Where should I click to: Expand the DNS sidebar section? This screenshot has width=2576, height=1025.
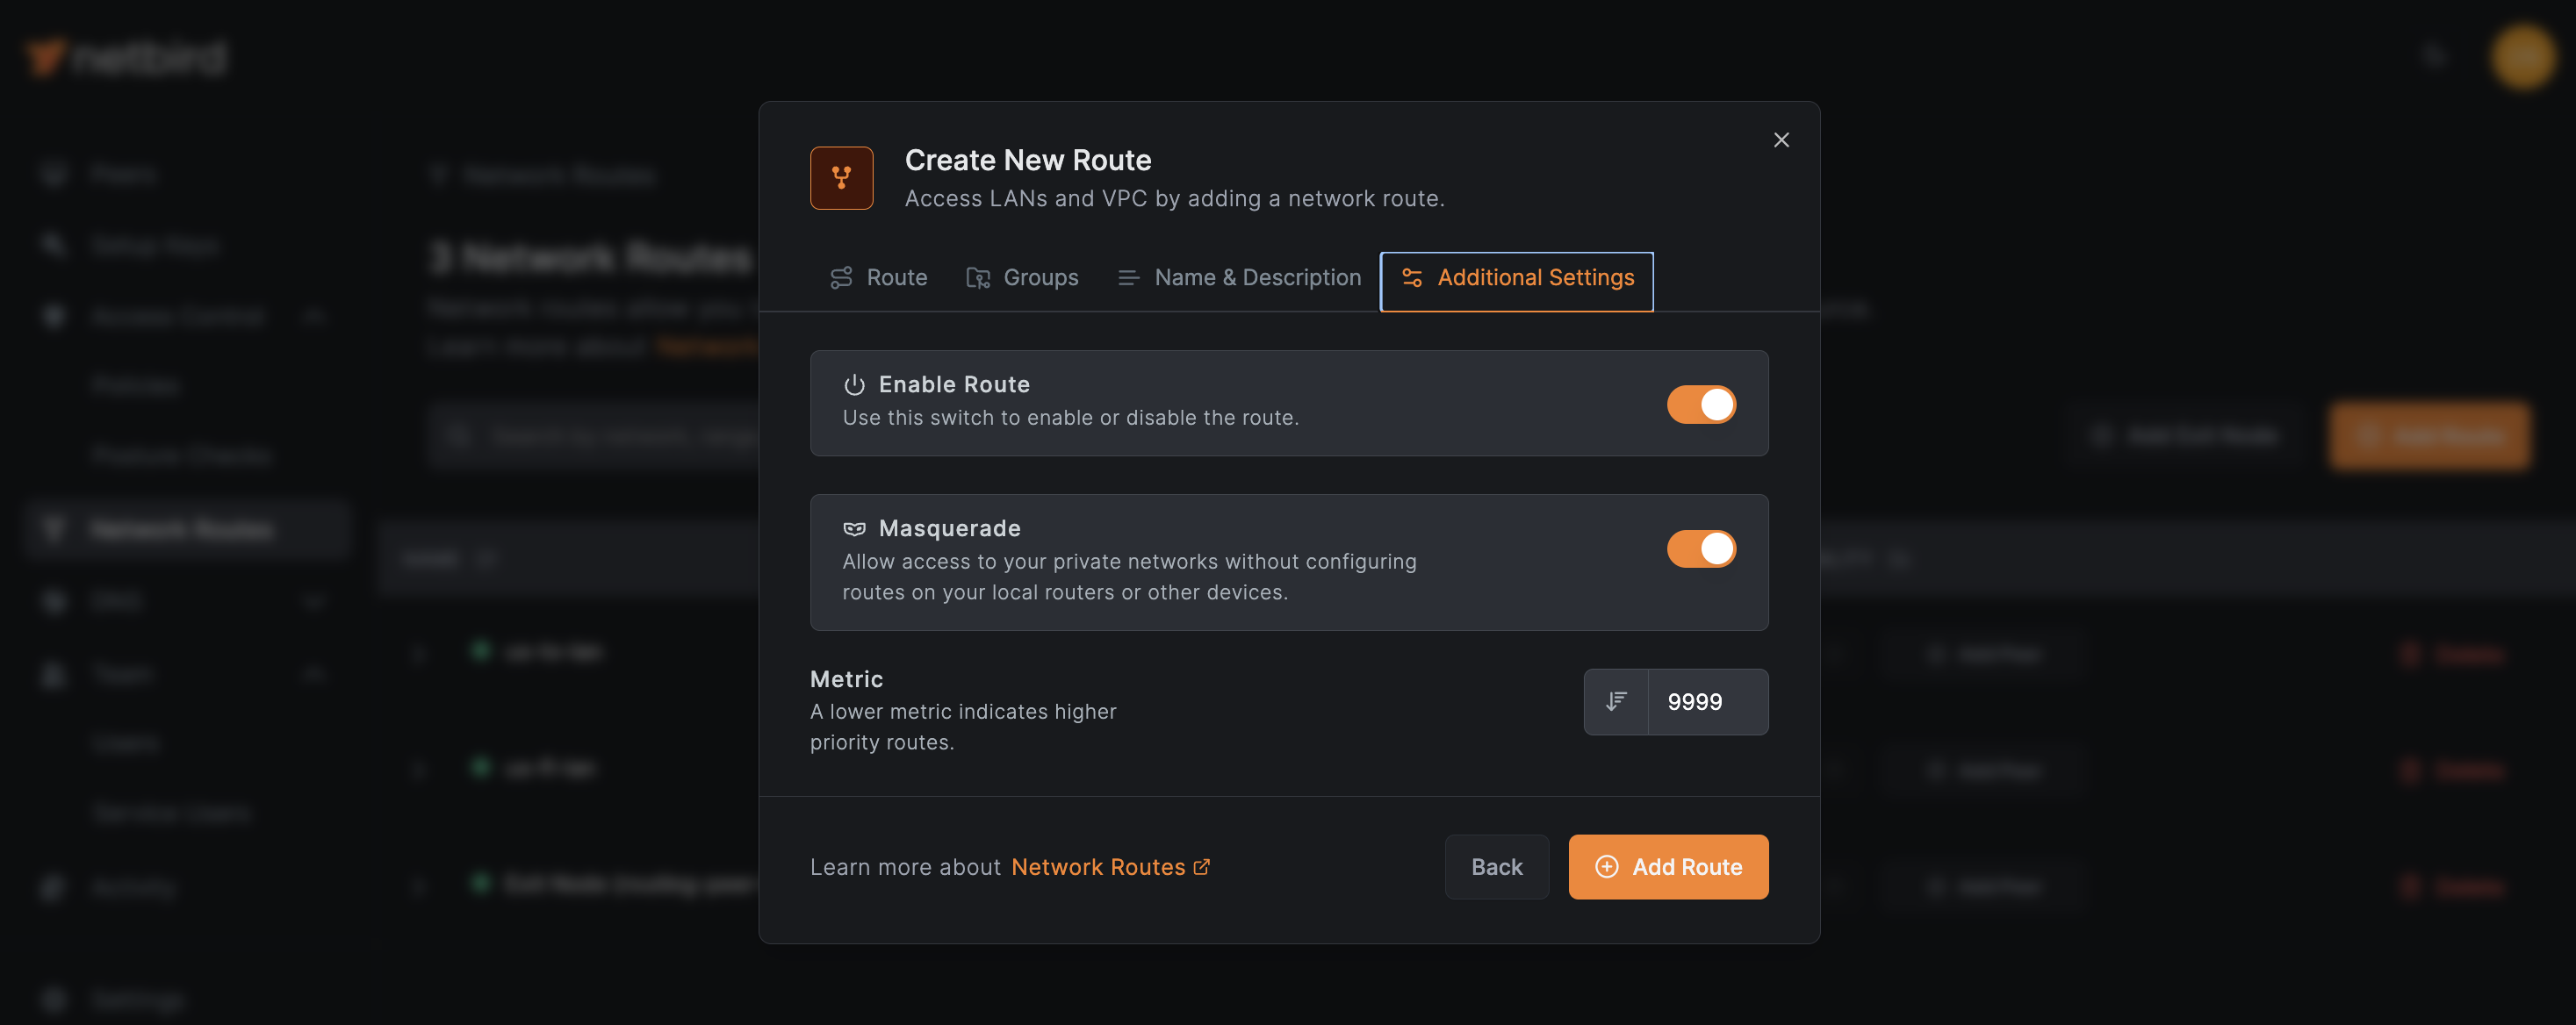pos(313,600)
